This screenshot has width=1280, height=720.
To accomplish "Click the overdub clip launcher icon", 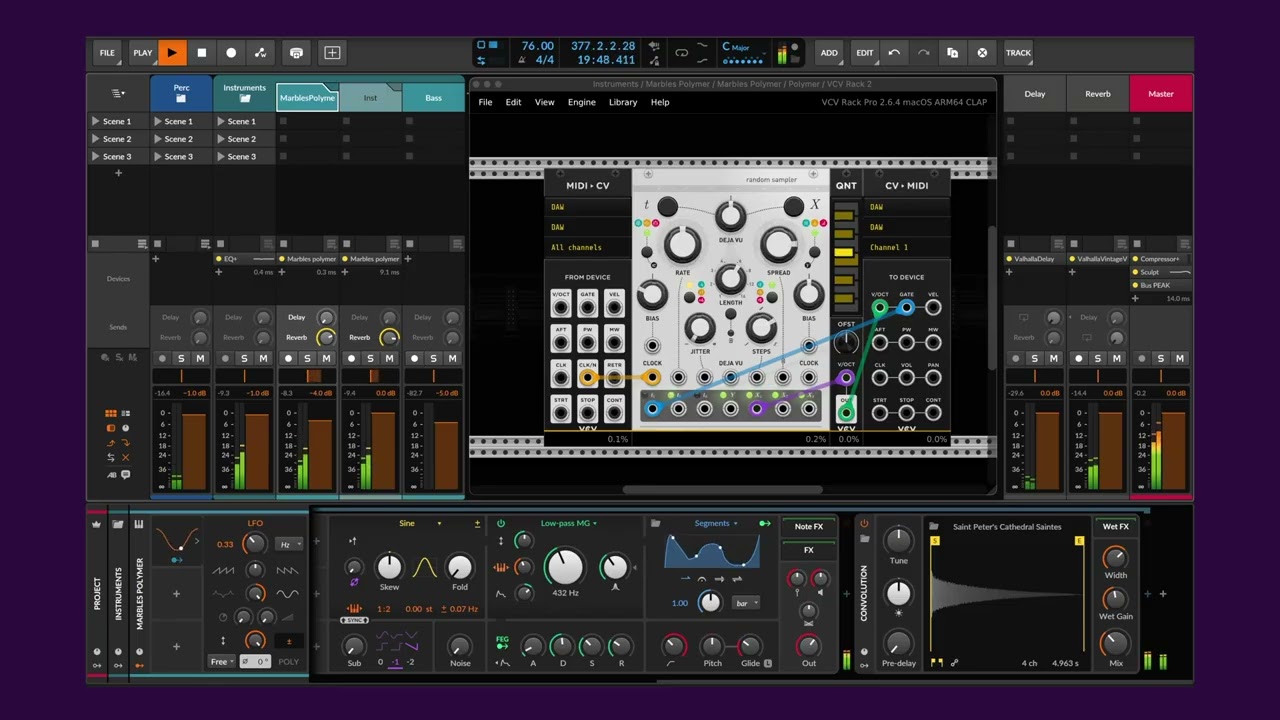I will coord(296,53).
